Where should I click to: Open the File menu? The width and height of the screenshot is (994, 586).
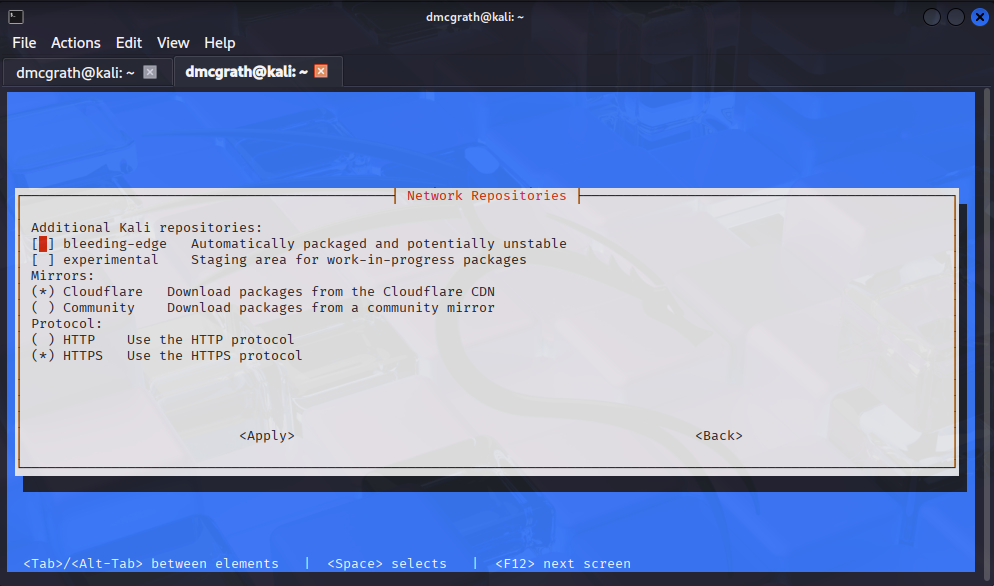pos(24,42)
